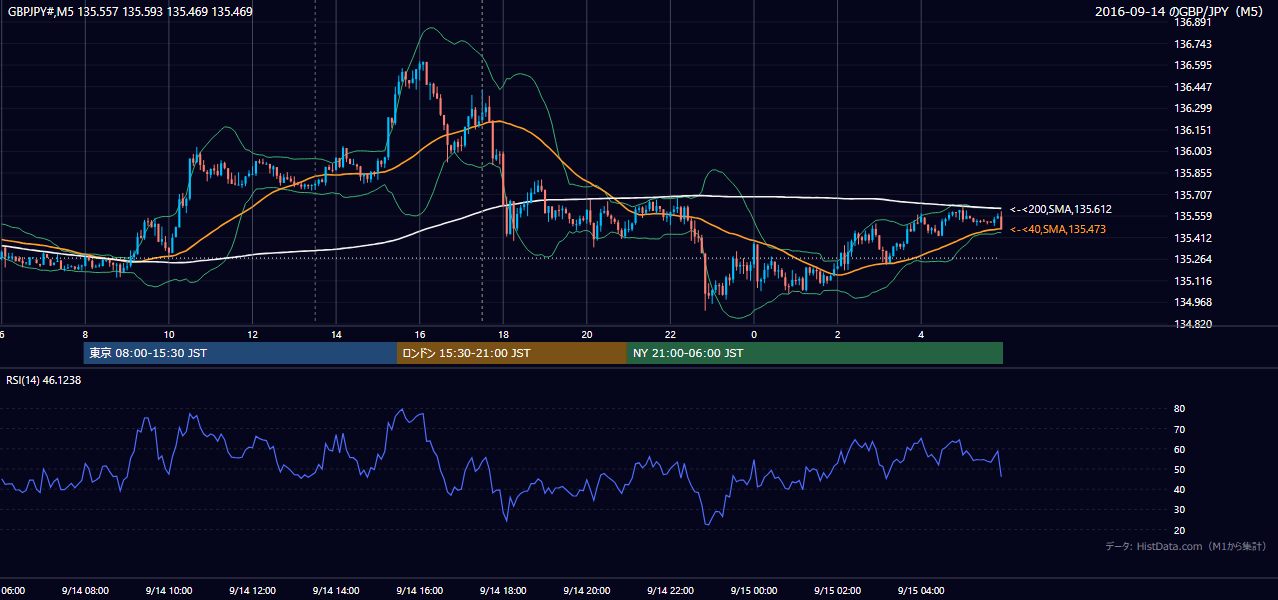Click price axis value 135.855
The width and height of the screenshot is (1278, 600).
[x=1193, y=173]
